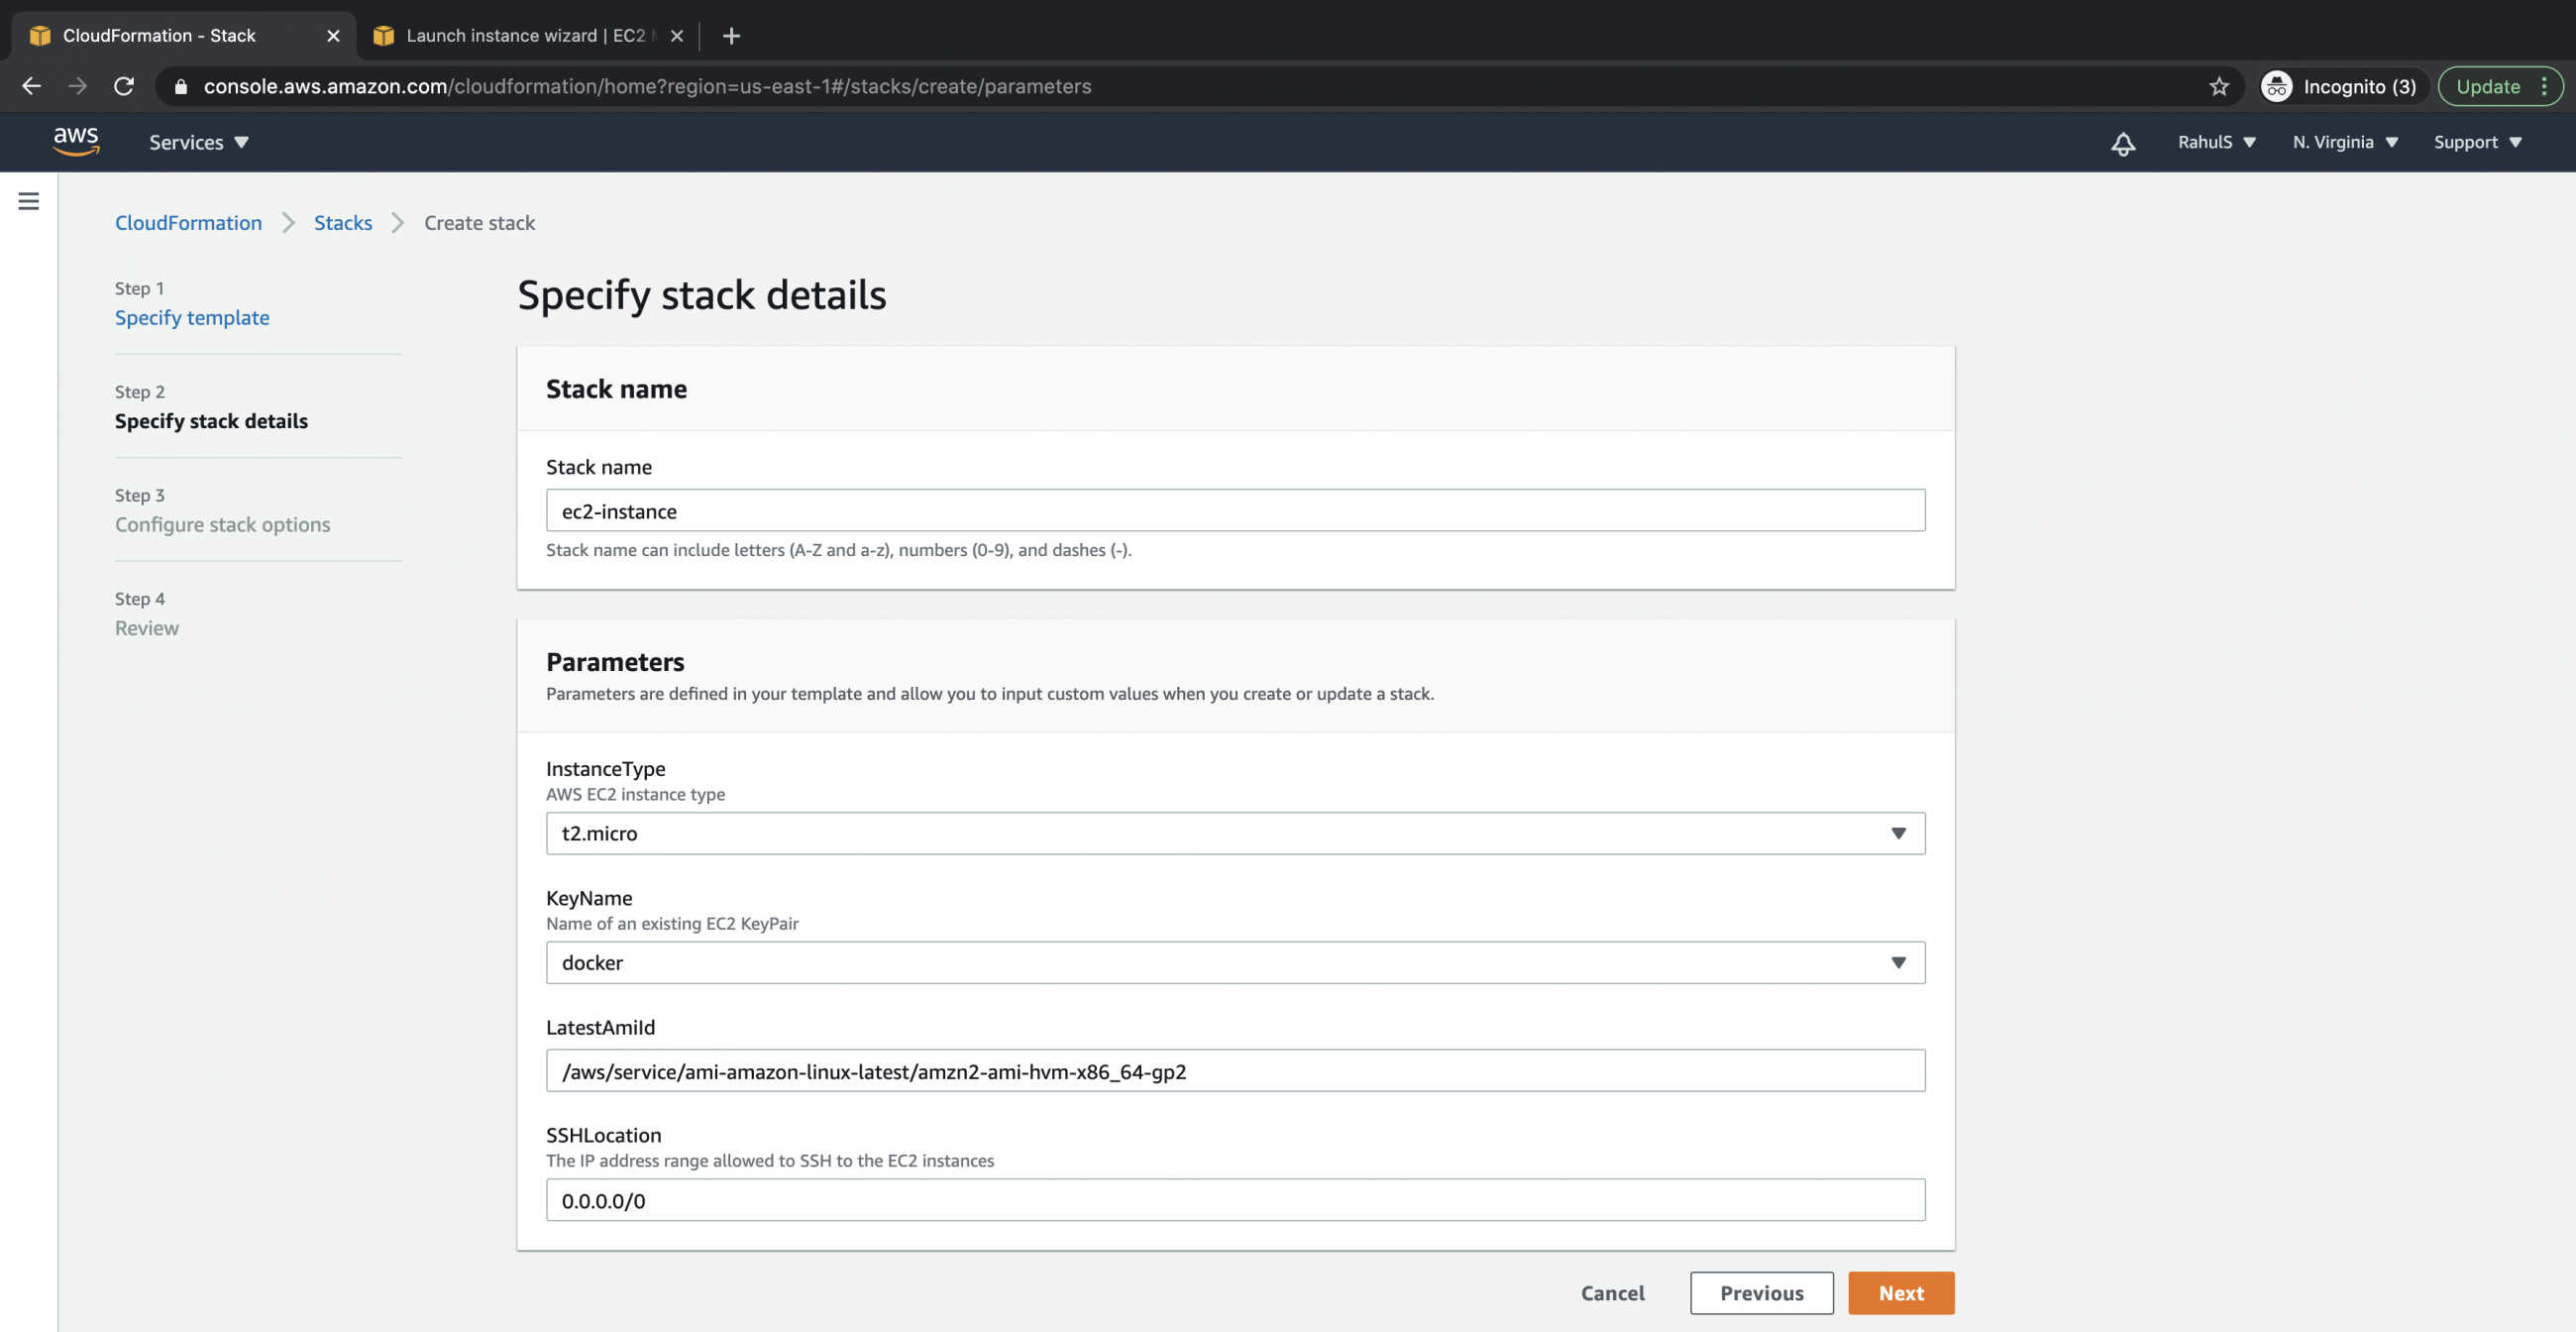Click the Previous button
Viewport: 2576px width, 1332px height.
pos(1761,1292)
